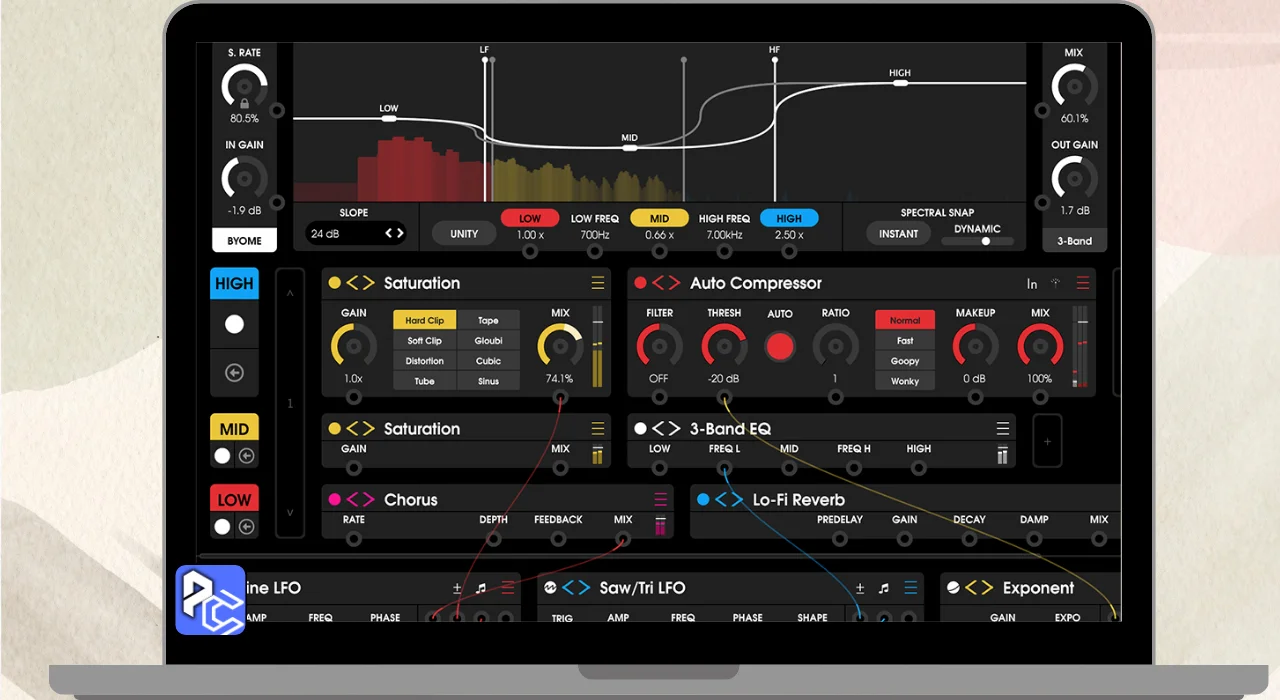The image size is (1280, 700).
Task: Toggle the HIGH band white circle button
Action: [x=234, y=325]
